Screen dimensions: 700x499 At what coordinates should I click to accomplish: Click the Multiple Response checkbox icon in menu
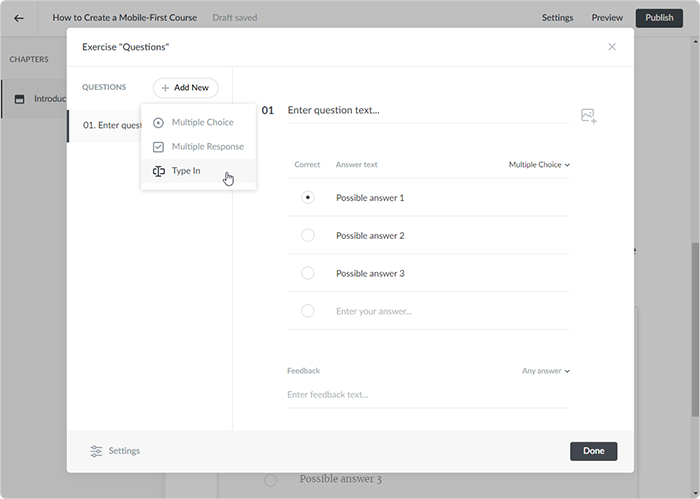tap(158, 147)
